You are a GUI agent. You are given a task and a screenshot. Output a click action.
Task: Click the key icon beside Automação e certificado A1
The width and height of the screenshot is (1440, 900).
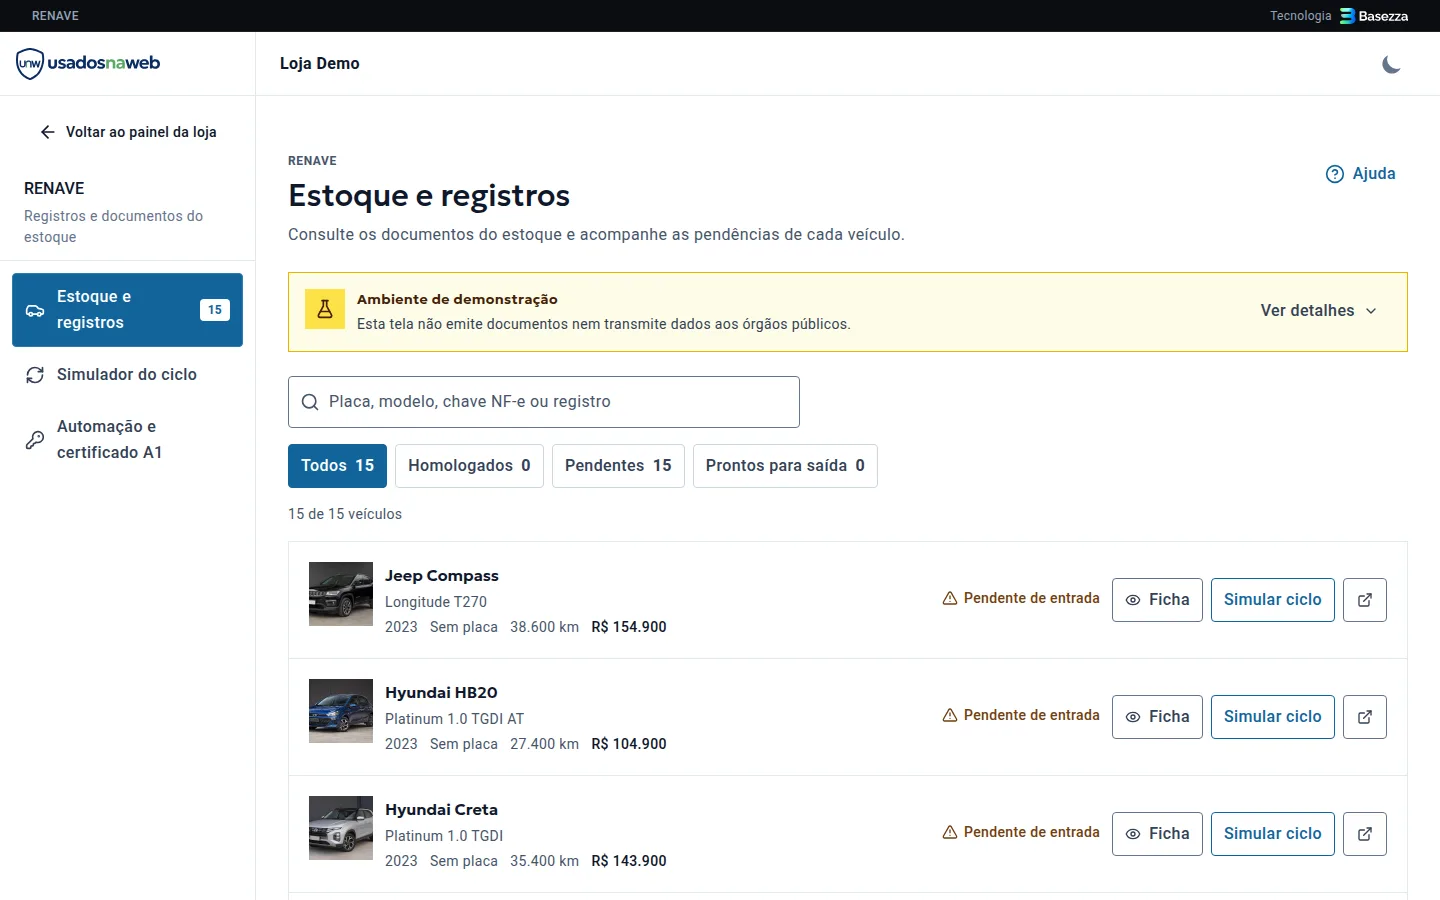coord(35,440)
